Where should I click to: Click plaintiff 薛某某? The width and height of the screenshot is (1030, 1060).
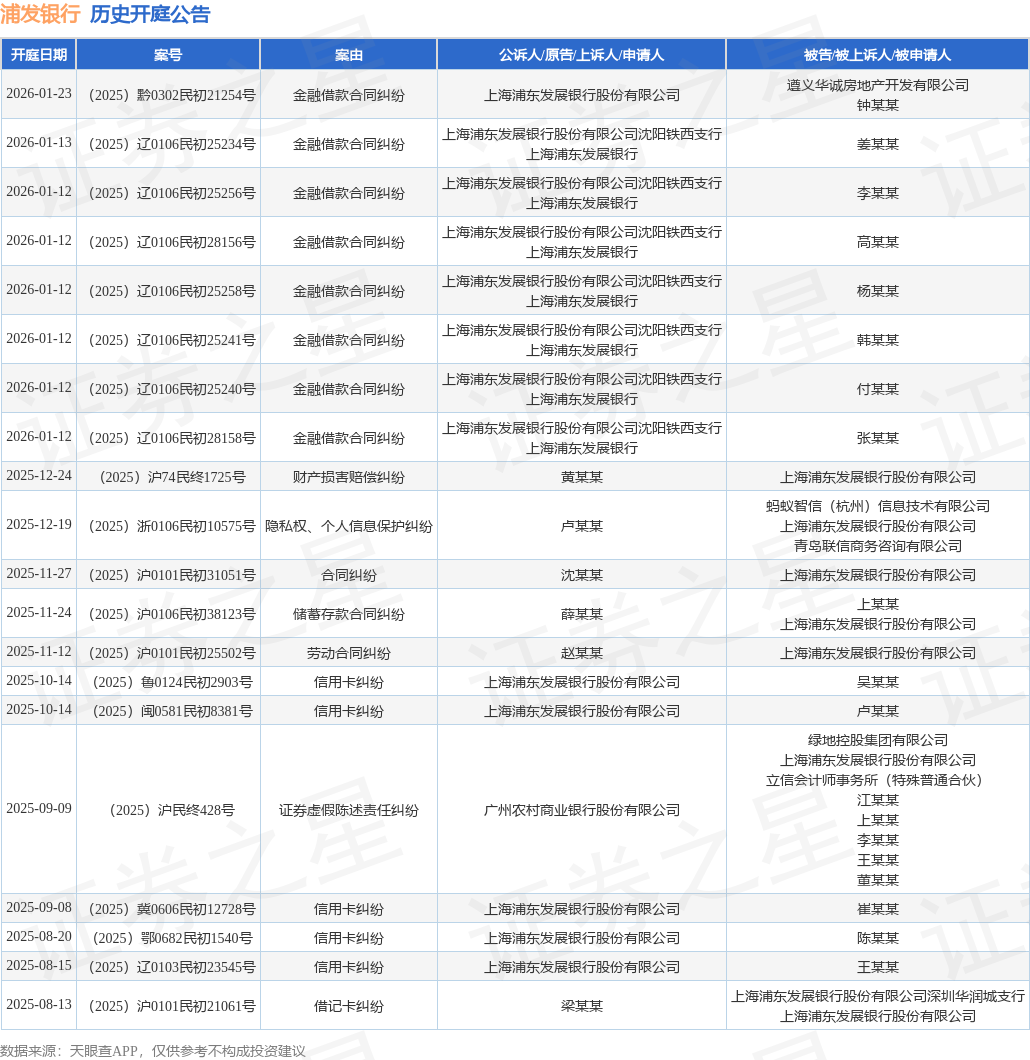[x=581, y=614]
